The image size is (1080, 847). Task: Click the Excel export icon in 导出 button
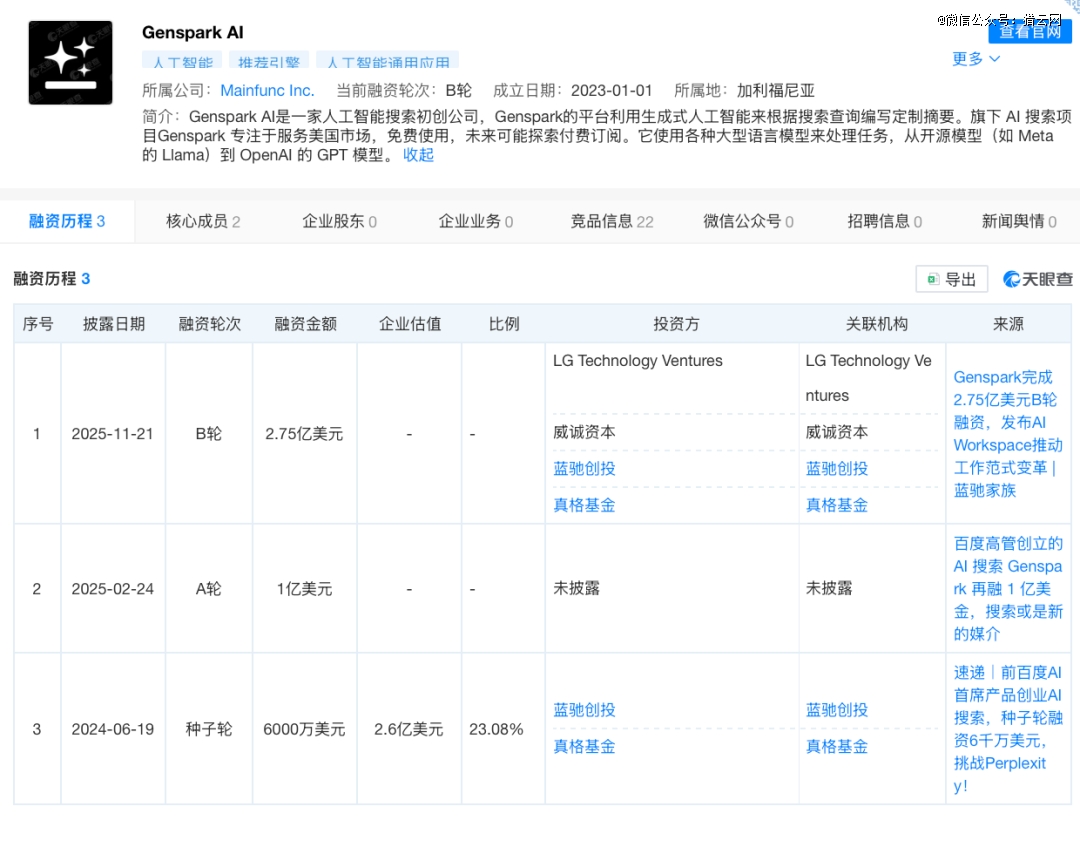935,279
